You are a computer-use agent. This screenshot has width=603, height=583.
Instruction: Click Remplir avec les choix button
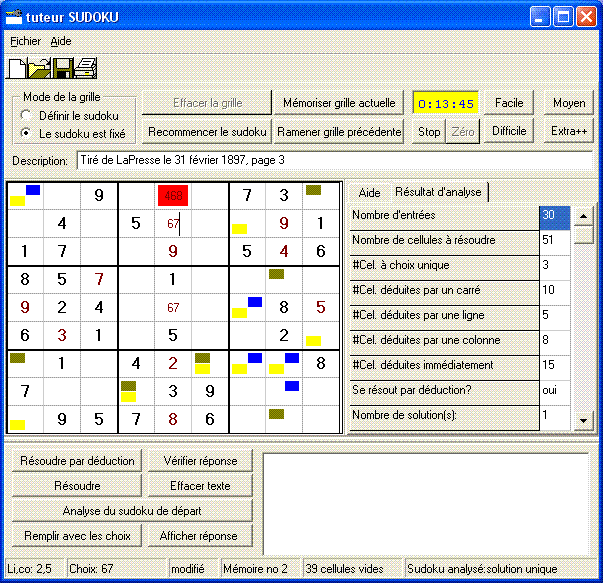77,536
